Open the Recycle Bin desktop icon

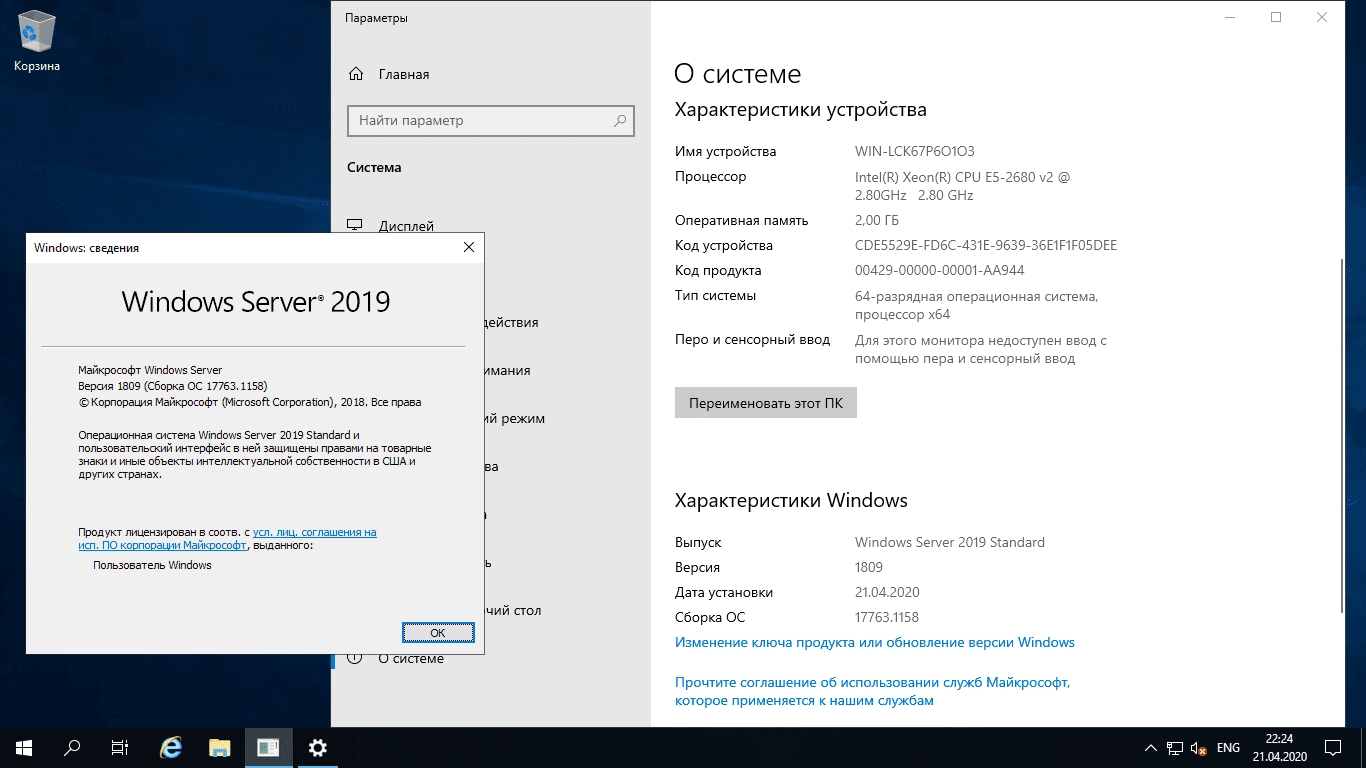(37, 40)
